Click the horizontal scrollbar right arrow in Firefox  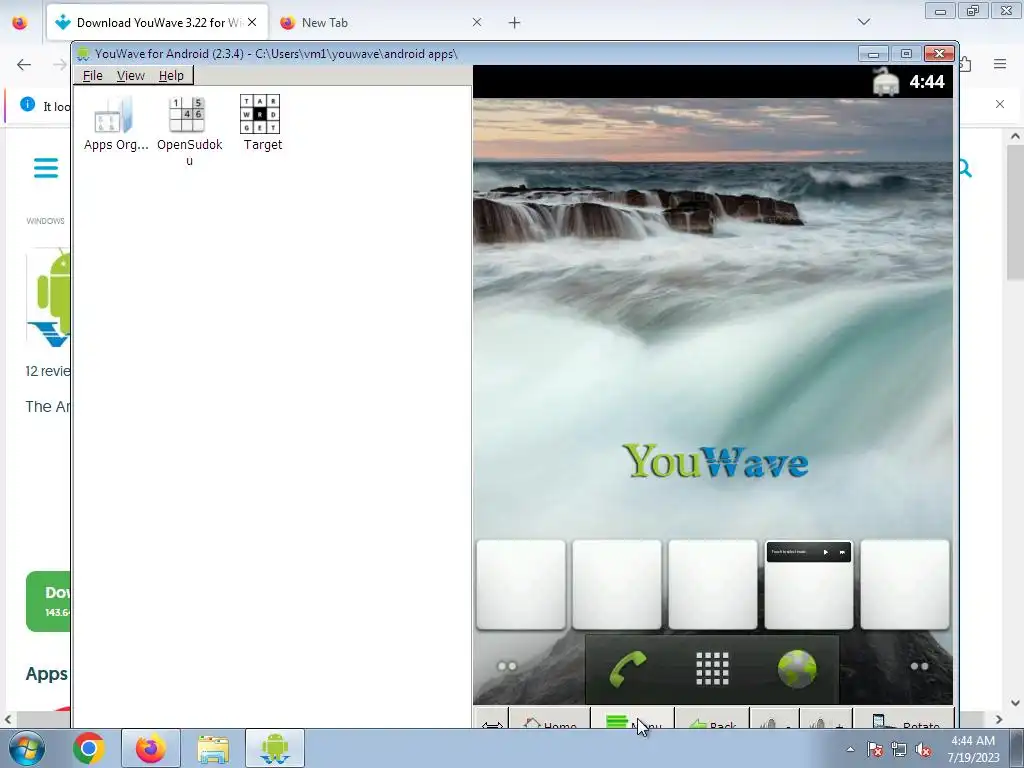point(999,719)
